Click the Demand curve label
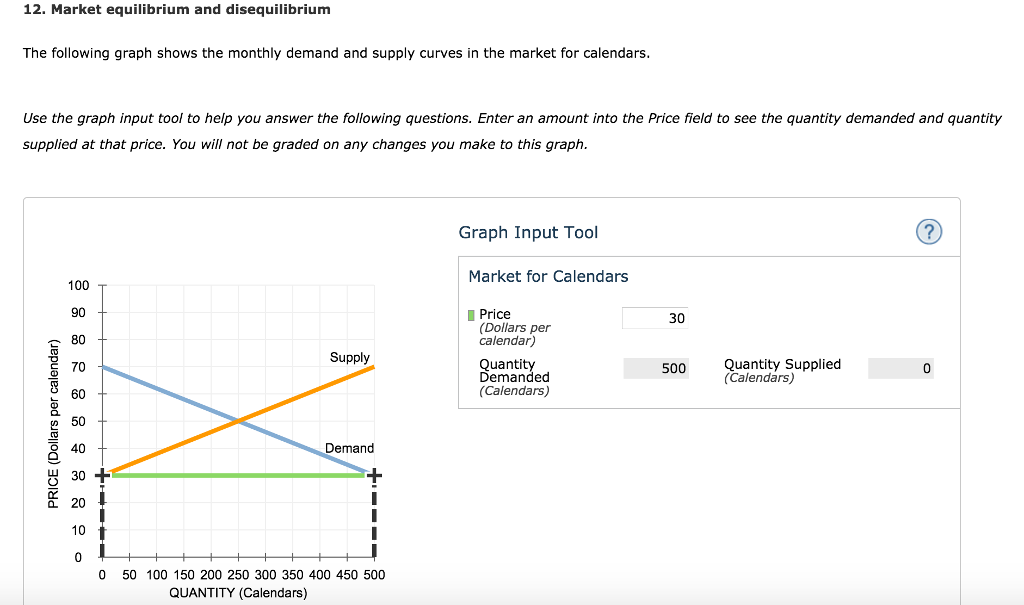Screen dimensions: 1024x605 [349, 448]
